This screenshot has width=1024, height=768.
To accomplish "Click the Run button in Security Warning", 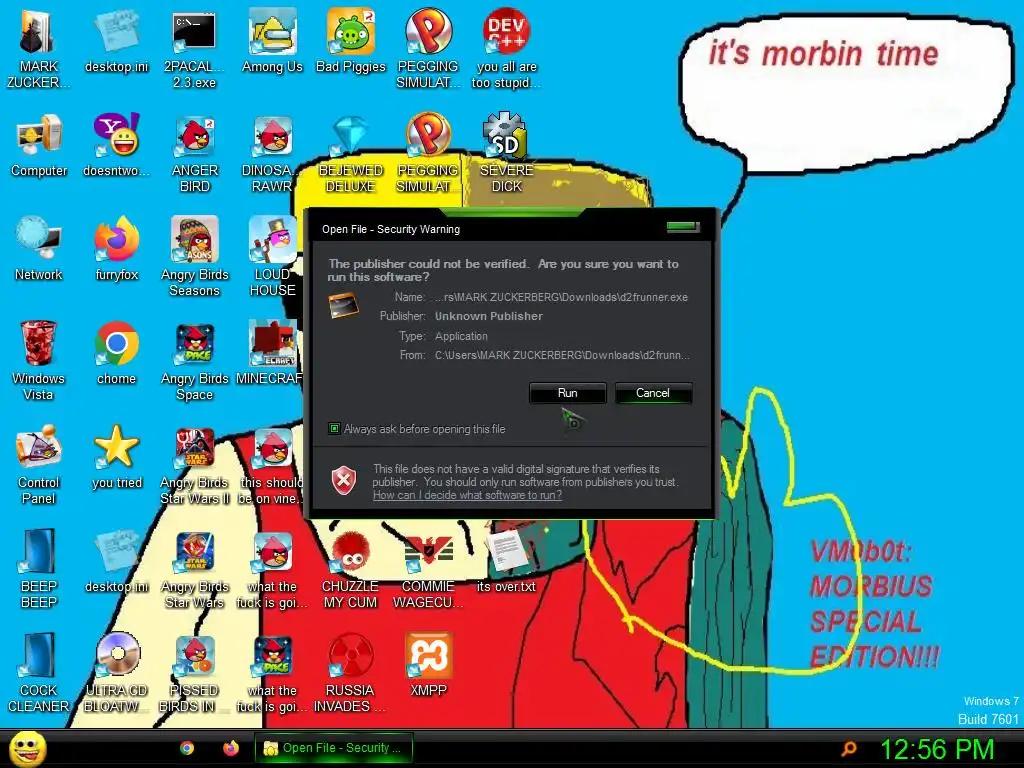I will [x=568, y=392].
